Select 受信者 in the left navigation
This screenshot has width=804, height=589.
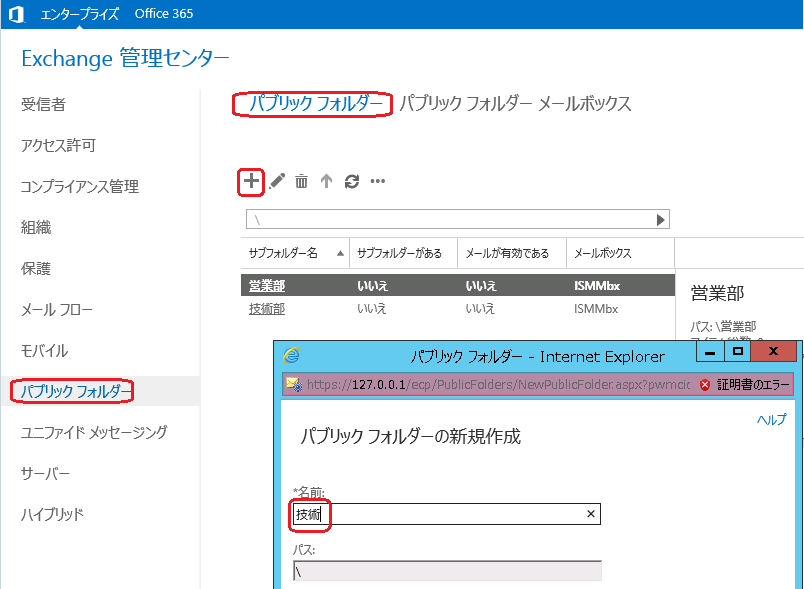click(44, 104)
